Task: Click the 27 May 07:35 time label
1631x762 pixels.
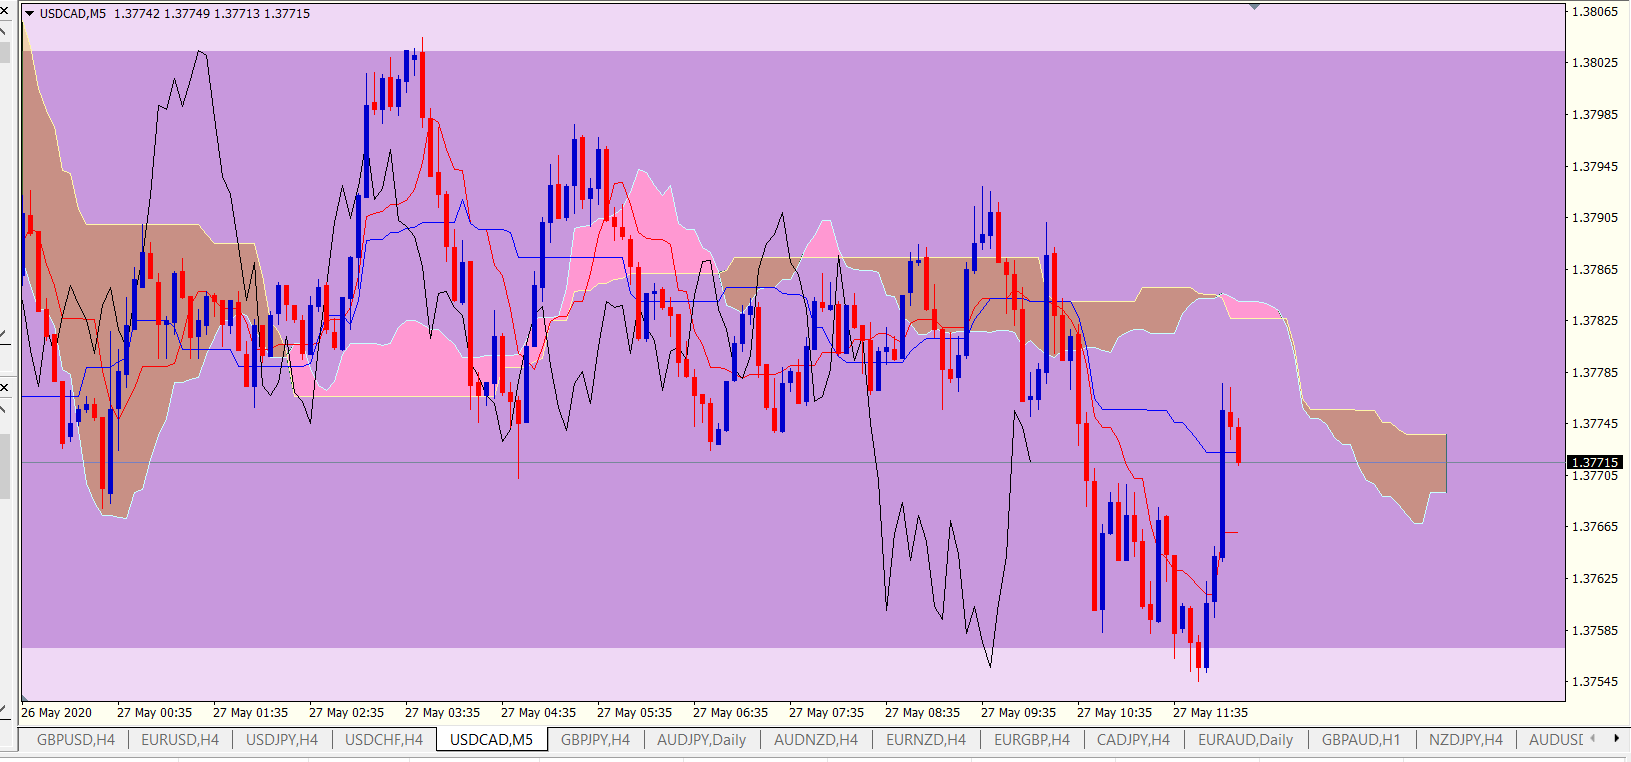Action: [x=826, y=713]
